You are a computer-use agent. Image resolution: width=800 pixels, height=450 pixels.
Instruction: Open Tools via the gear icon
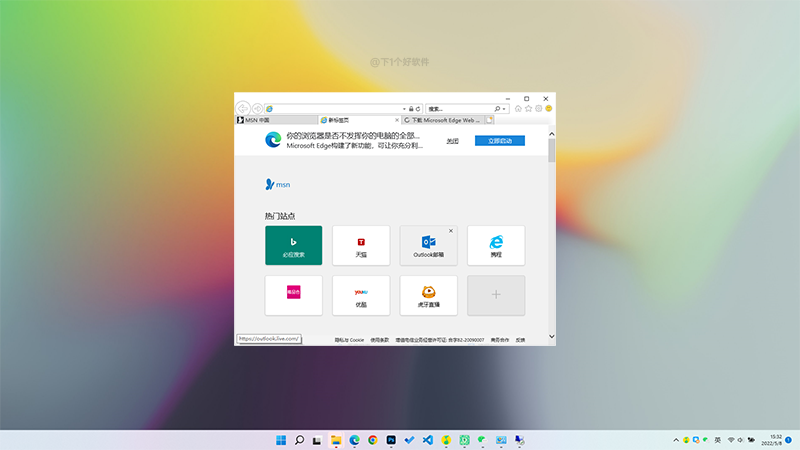539,108
